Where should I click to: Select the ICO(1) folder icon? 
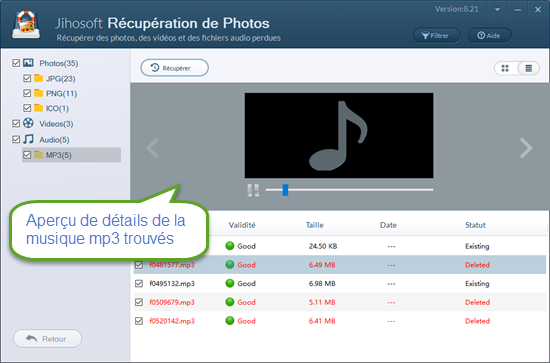39,108
